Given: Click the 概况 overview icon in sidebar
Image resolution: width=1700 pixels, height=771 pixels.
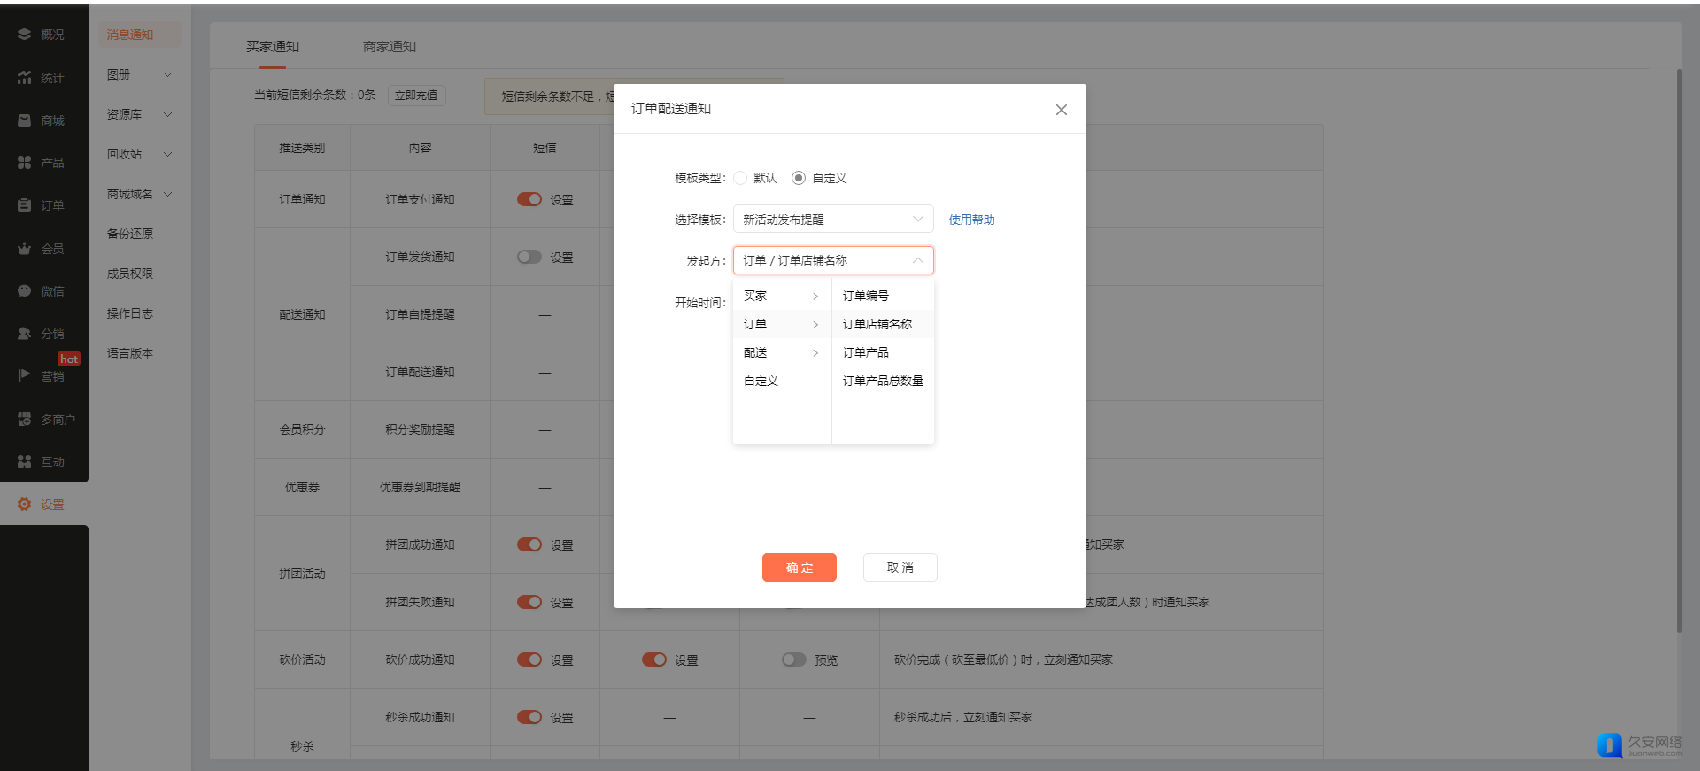Looking at the screenshot, I should click(x=25, y=34).
